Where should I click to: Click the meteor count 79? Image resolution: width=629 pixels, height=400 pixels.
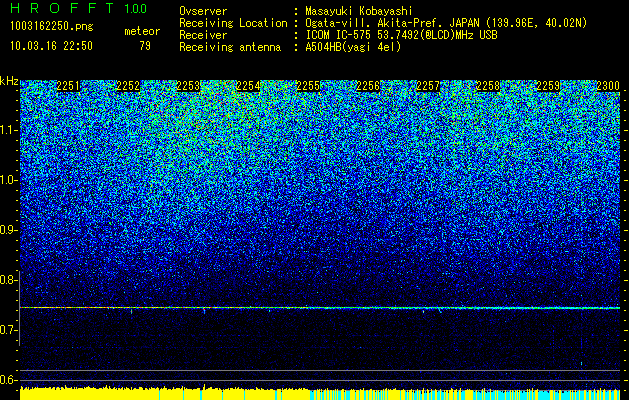(x=145, y=46)
